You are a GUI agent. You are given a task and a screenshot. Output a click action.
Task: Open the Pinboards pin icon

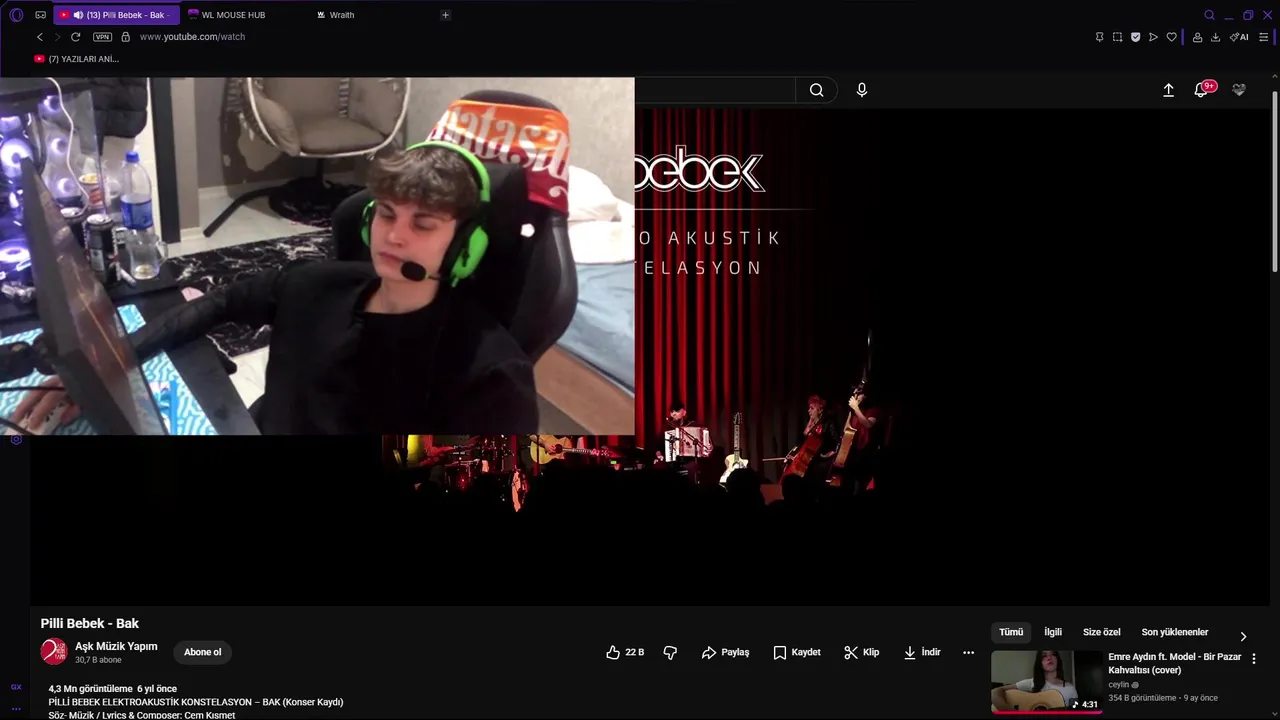pyautogui.click(x=1099, y=37)
